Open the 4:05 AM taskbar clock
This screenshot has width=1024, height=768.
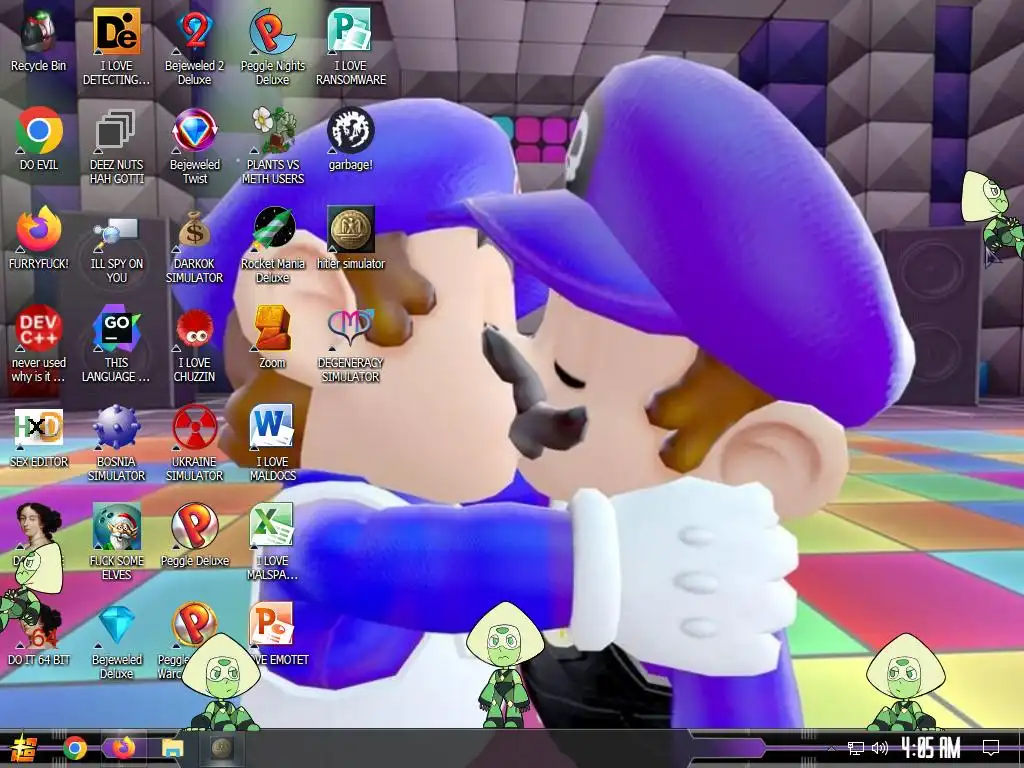pyautogui.click(x=931, y=748)
